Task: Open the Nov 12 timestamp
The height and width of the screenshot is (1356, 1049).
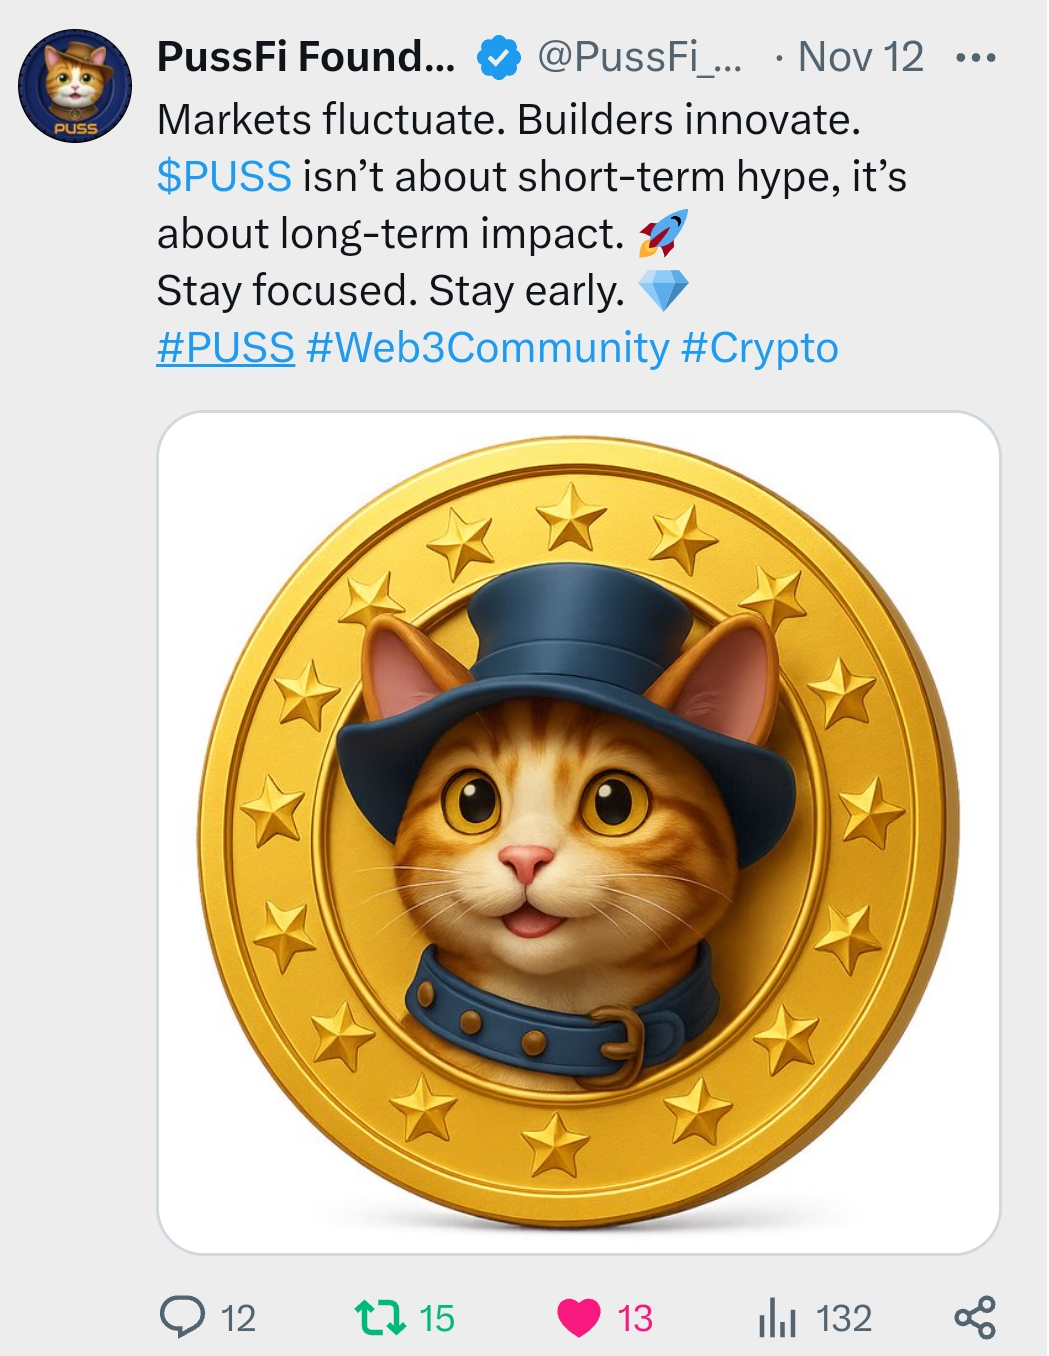Action: pos(861,57)
